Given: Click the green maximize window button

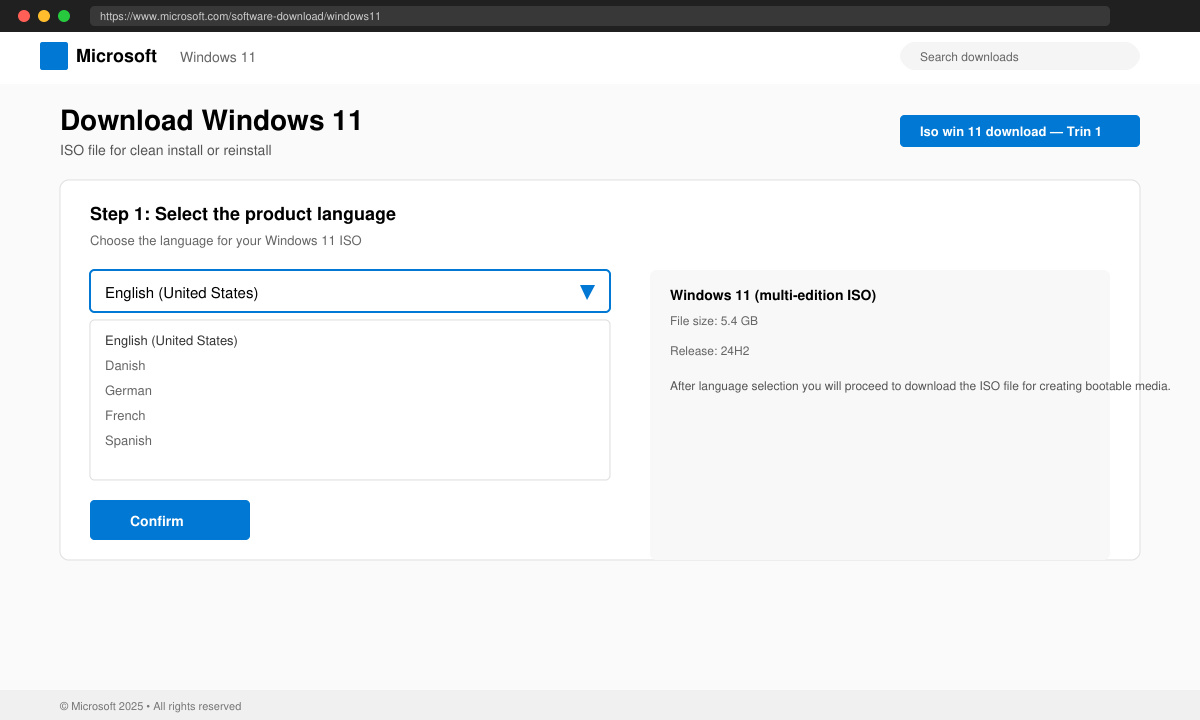Looking at the screenshot, I should (64, 16).
